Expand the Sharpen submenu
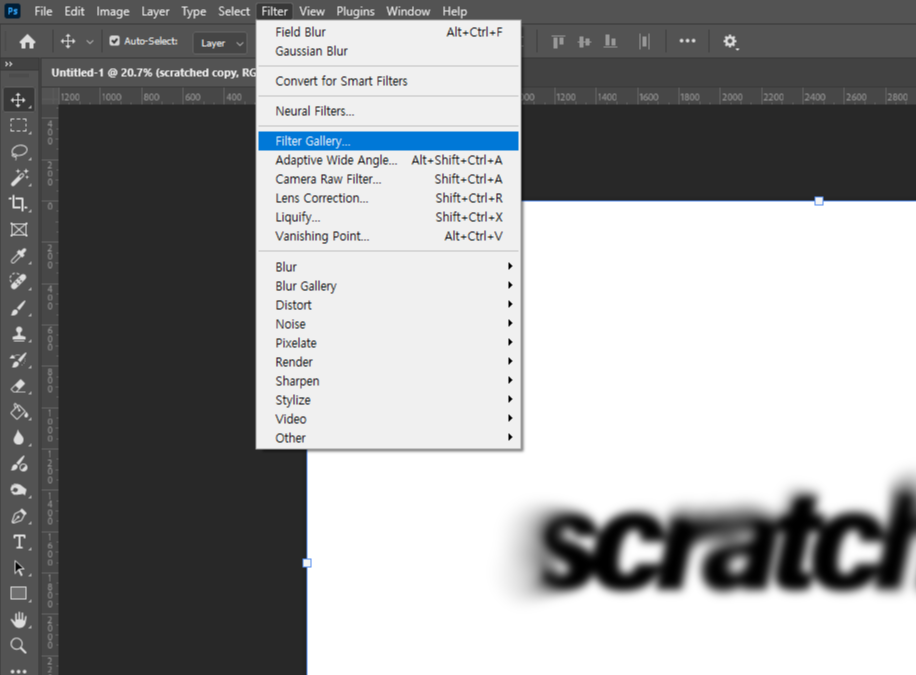Image resolution: width=916 pixels, height=675 pixels. coord(388,380)
